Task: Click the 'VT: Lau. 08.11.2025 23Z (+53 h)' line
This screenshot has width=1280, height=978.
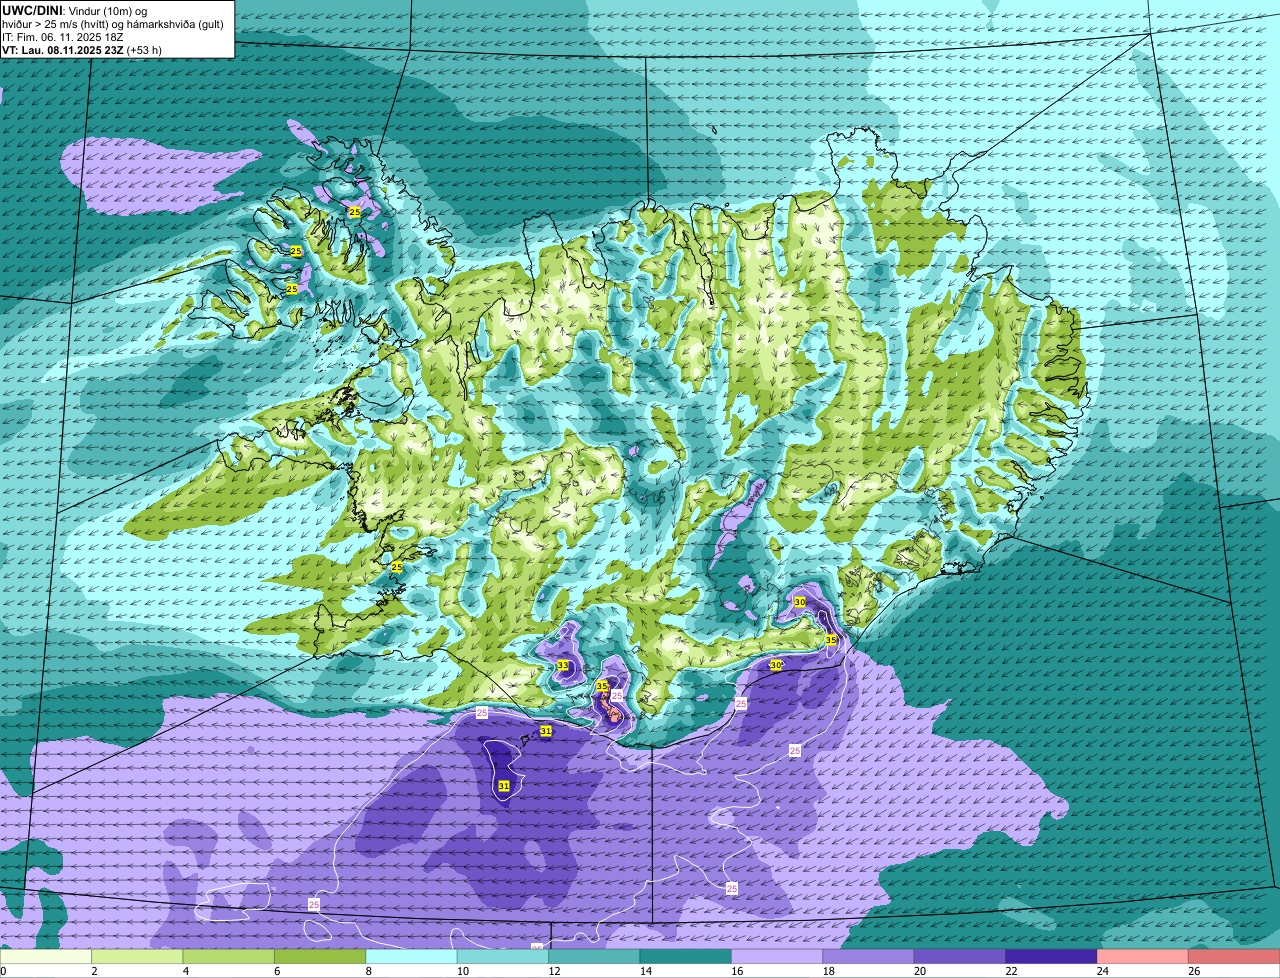Action: click(82, 49)
